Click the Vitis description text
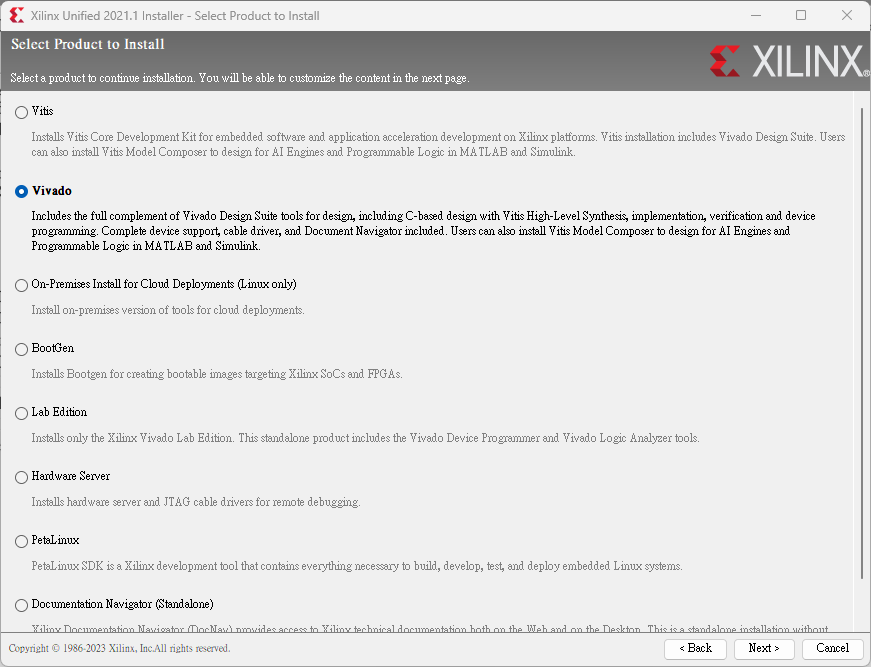This screenshot has width=871, height=667. coord(438,144)
